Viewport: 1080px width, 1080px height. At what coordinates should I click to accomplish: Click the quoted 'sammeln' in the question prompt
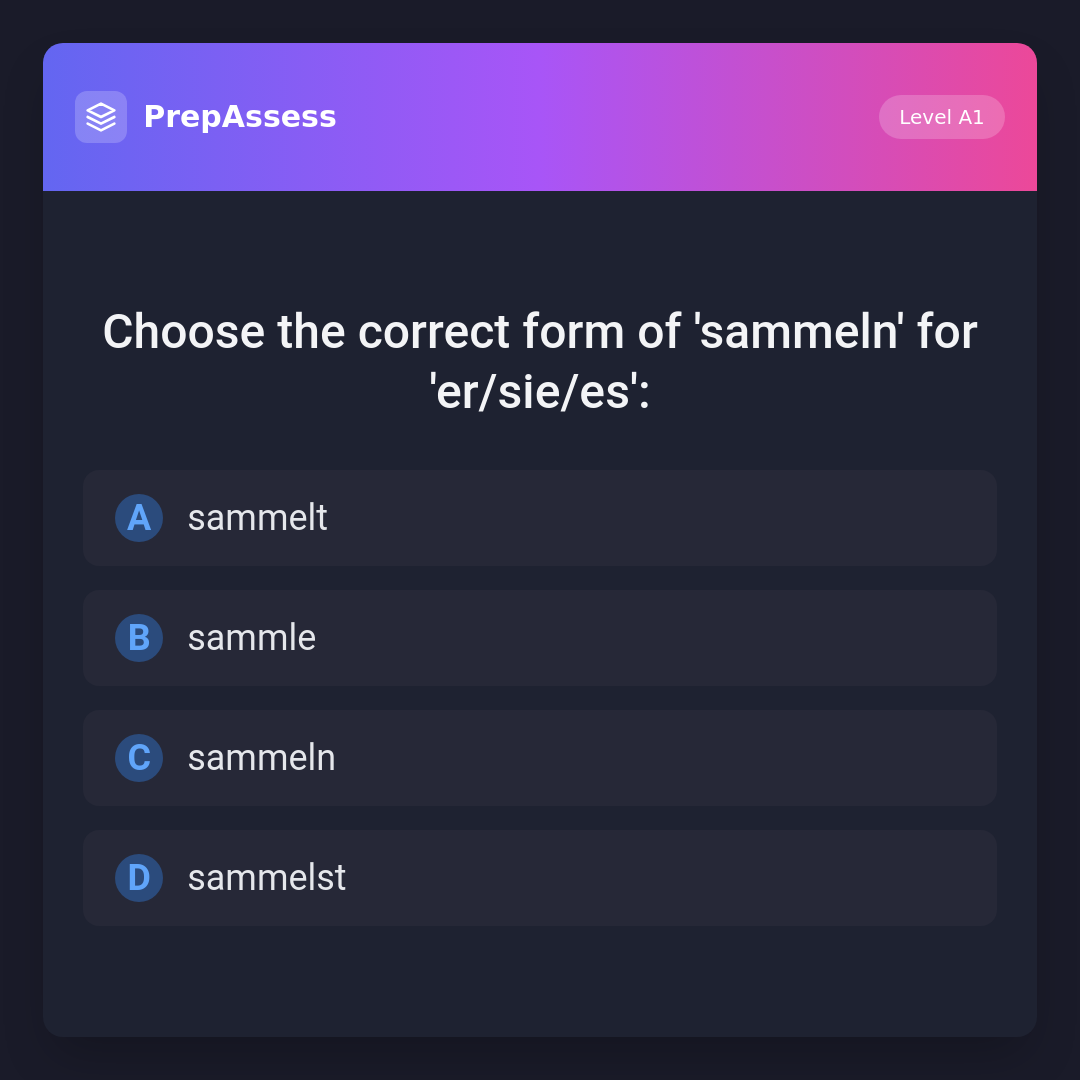pos(799,332)
